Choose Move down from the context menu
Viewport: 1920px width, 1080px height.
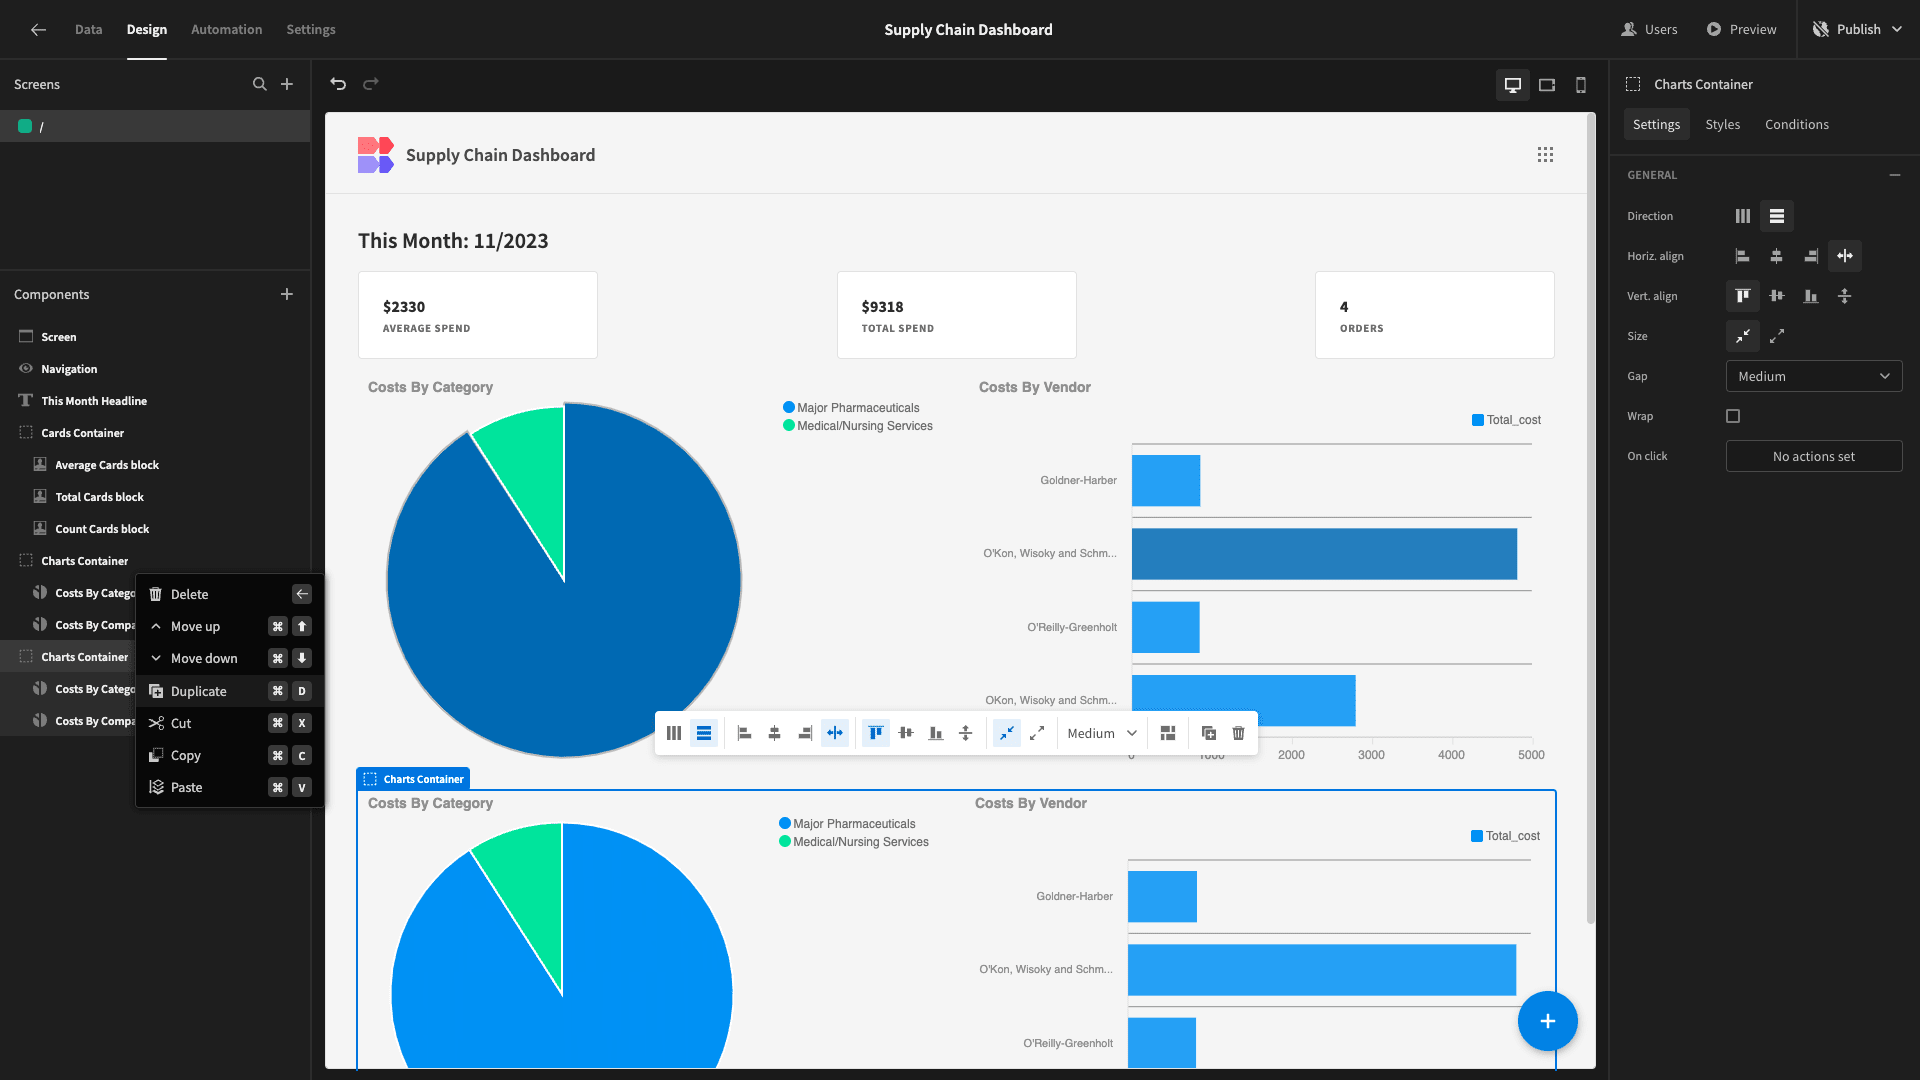[x=229, y=658]
